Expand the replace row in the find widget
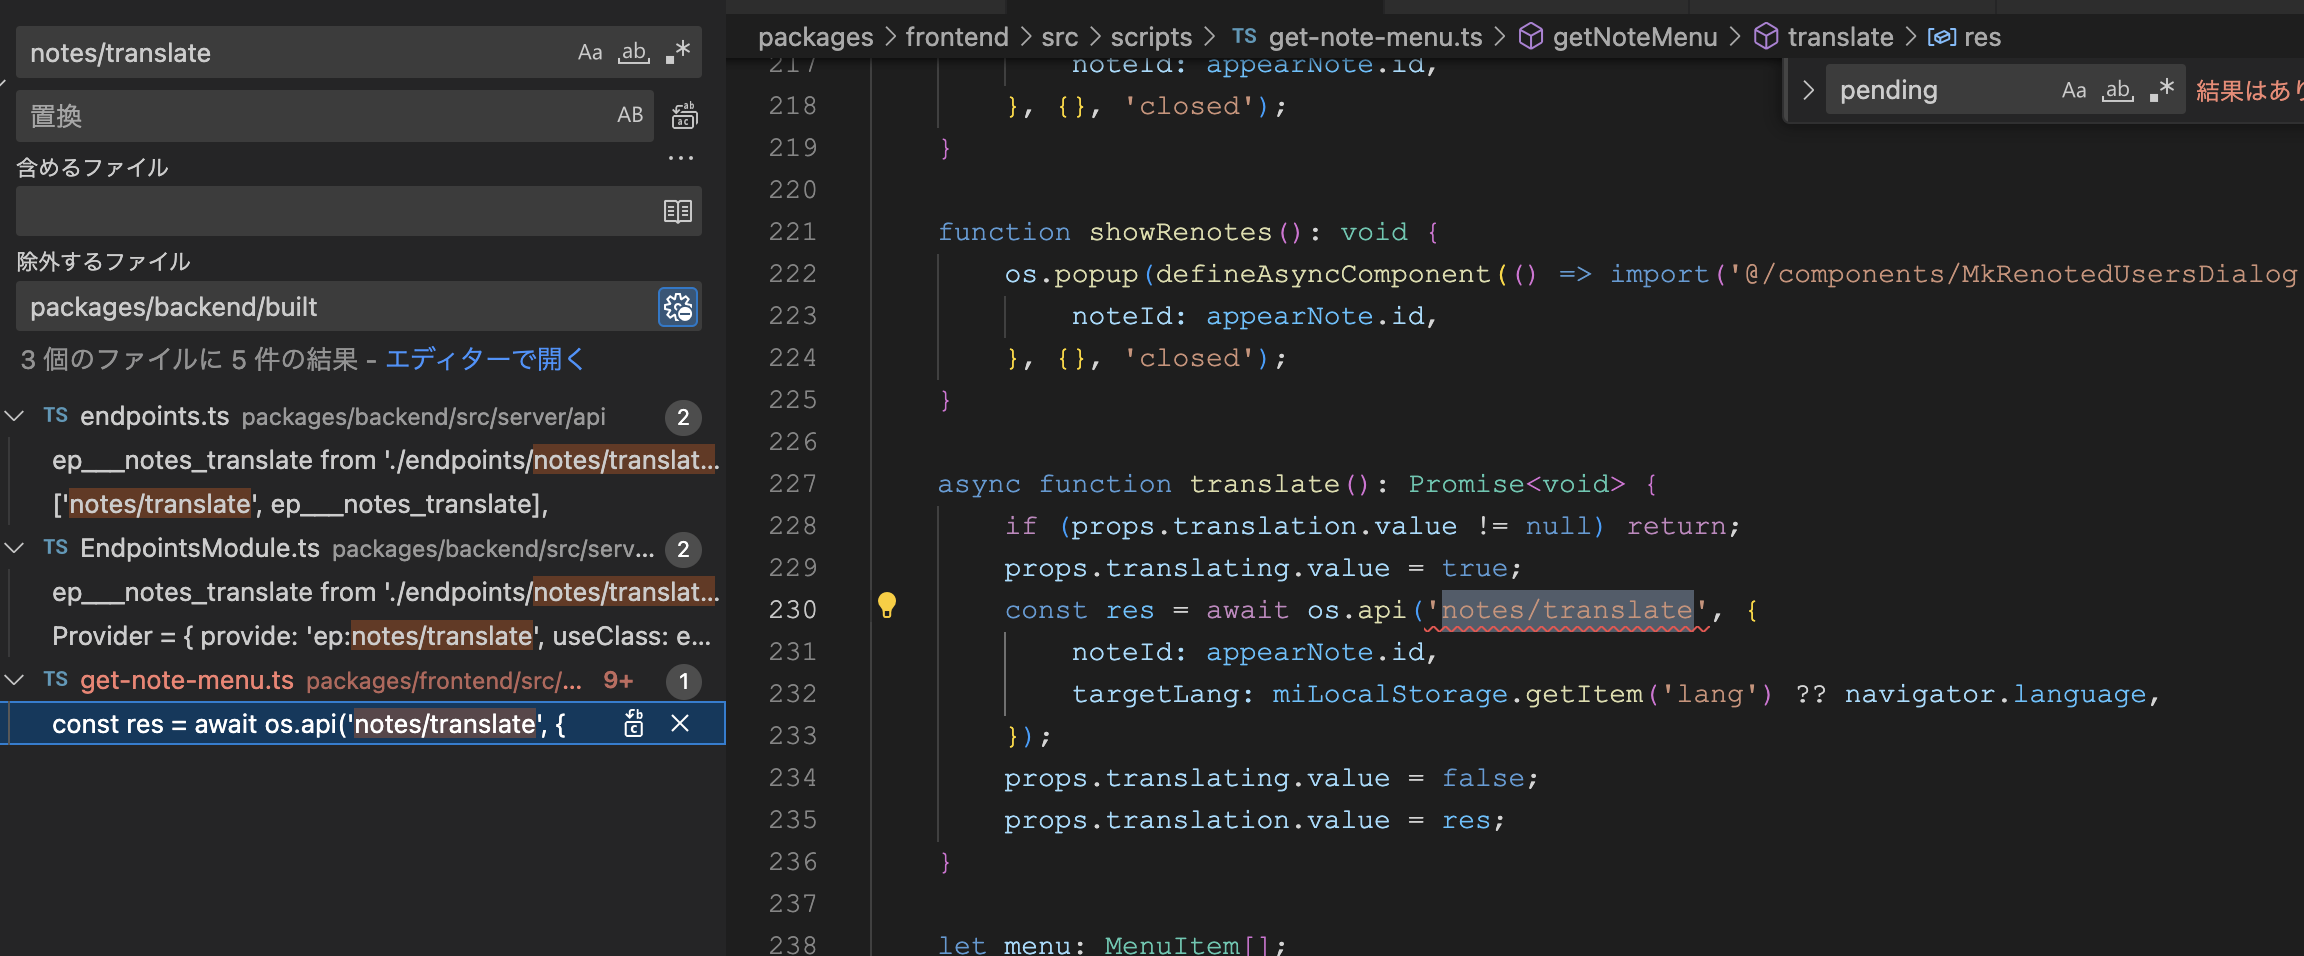Screen dimensions: 2304x956 tap(1808, 90)
